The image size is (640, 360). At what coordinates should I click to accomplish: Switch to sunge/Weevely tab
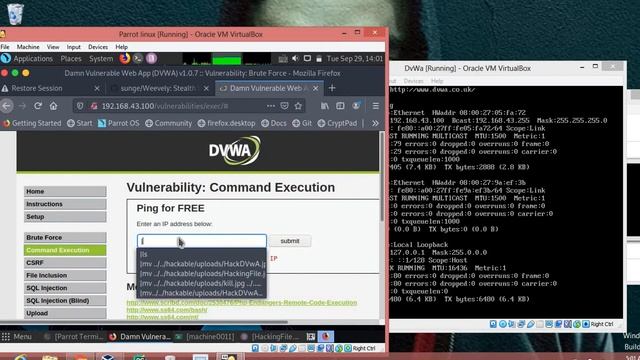tap(160, 88)
